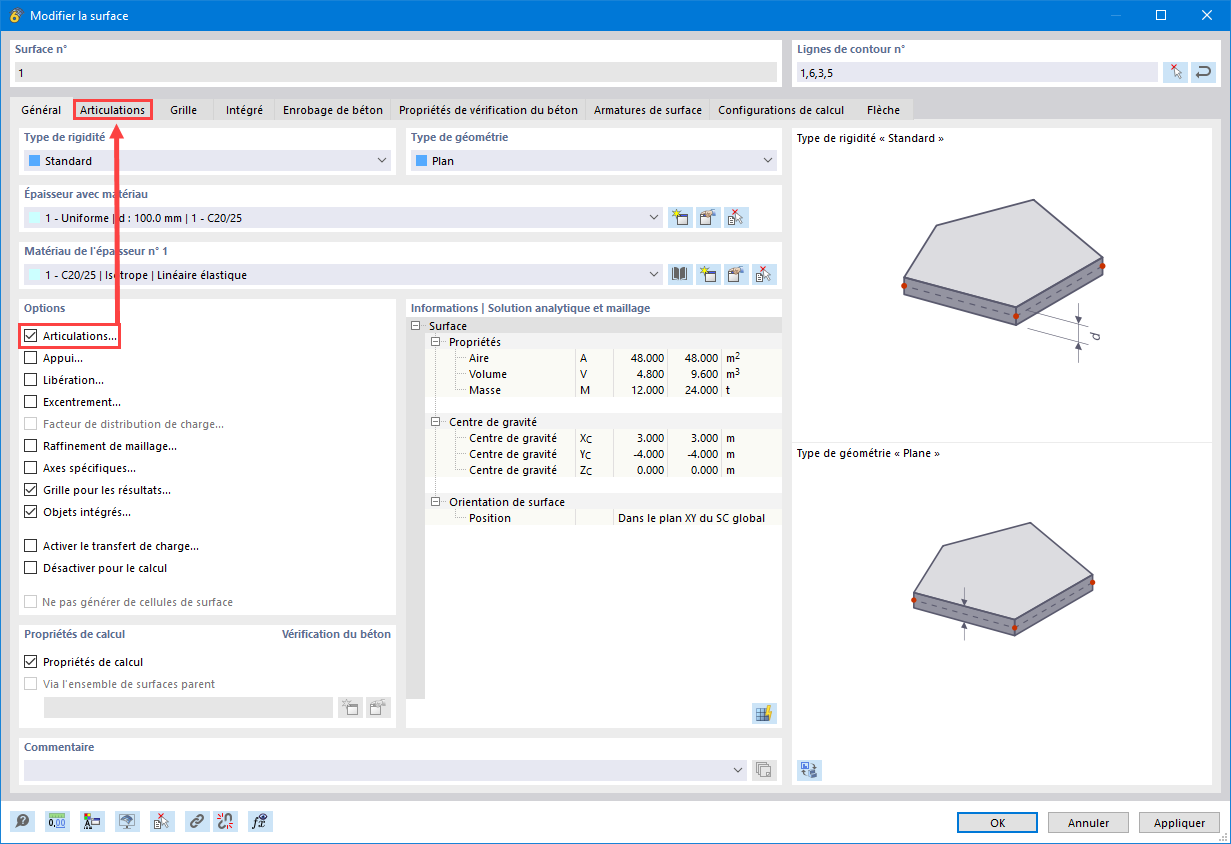Screen dimensions: 1231x844
Task: Switch to the Enrobage de béton tab
Action: [333, 110]
